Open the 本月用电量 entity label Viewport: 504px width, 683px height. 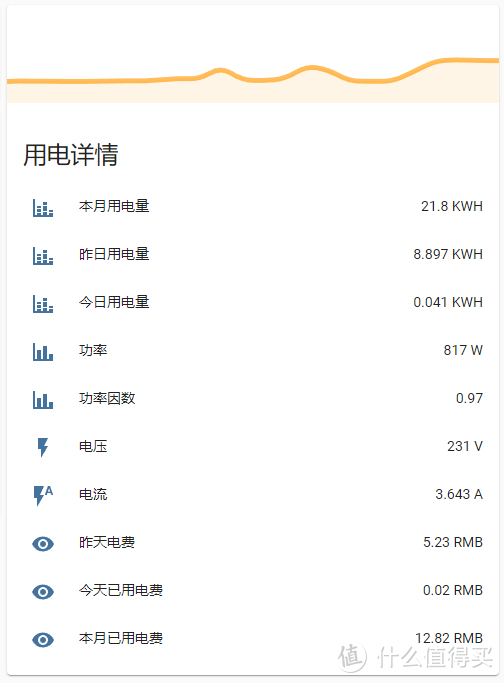114,206
